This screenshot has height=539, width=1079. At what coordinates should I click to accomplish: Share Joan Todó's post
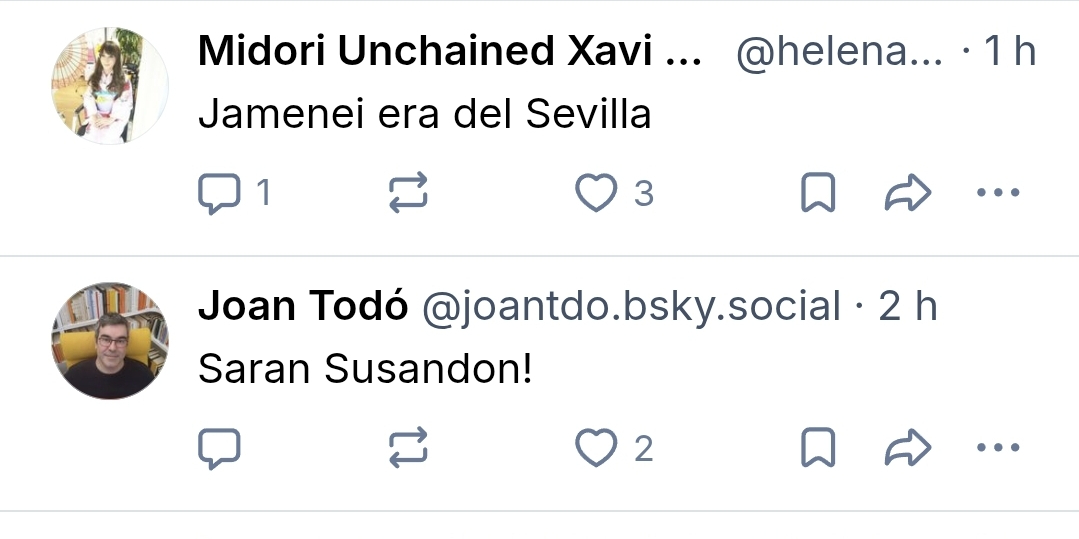907,449
